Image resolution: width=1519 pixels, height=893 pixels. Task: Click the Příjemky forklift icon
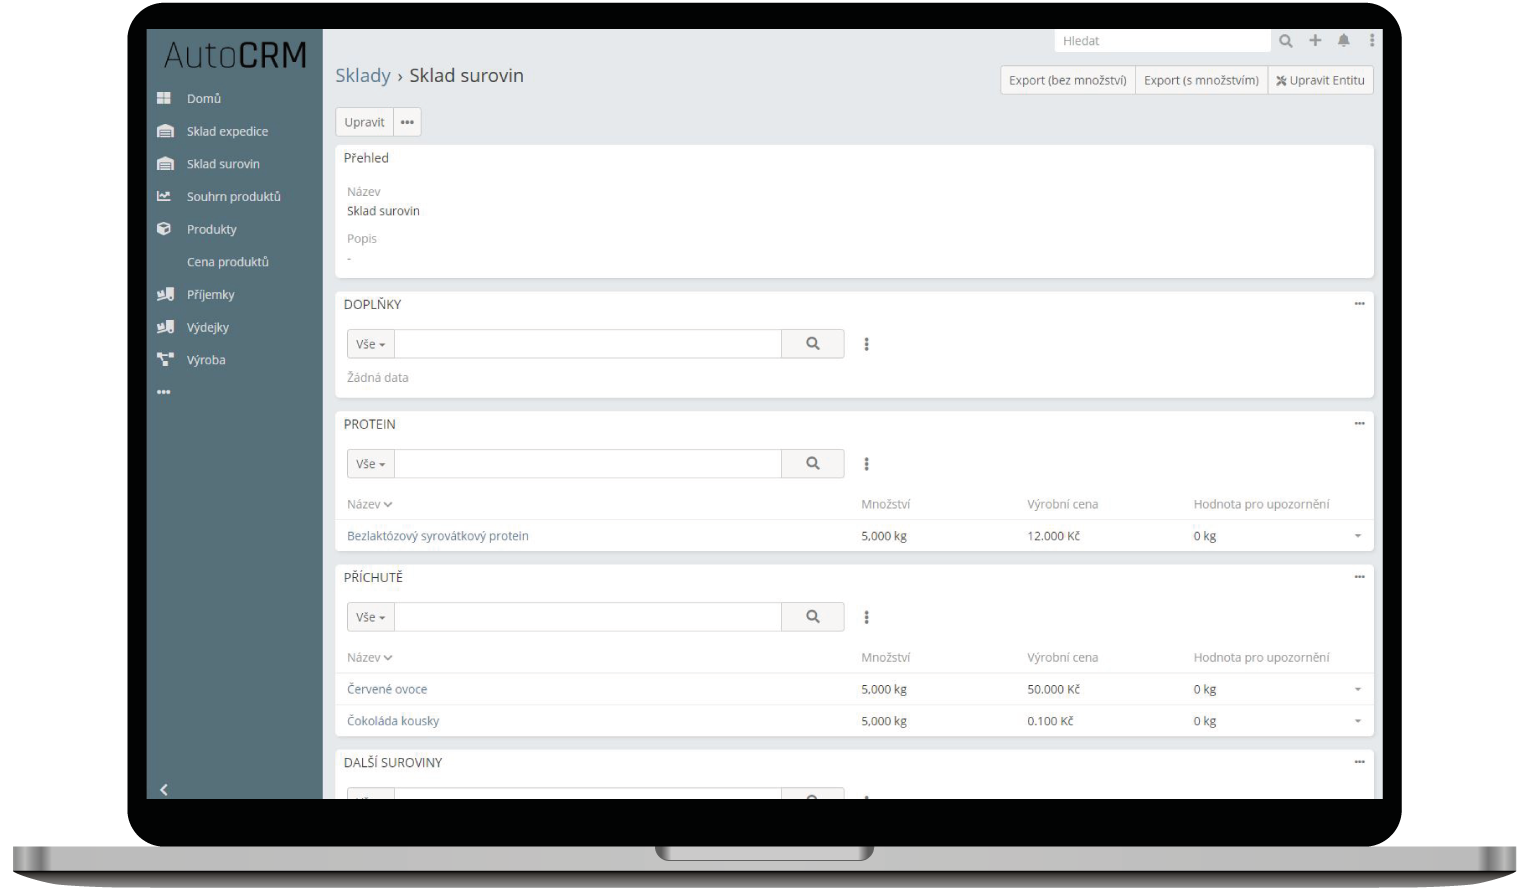(165, 294)
